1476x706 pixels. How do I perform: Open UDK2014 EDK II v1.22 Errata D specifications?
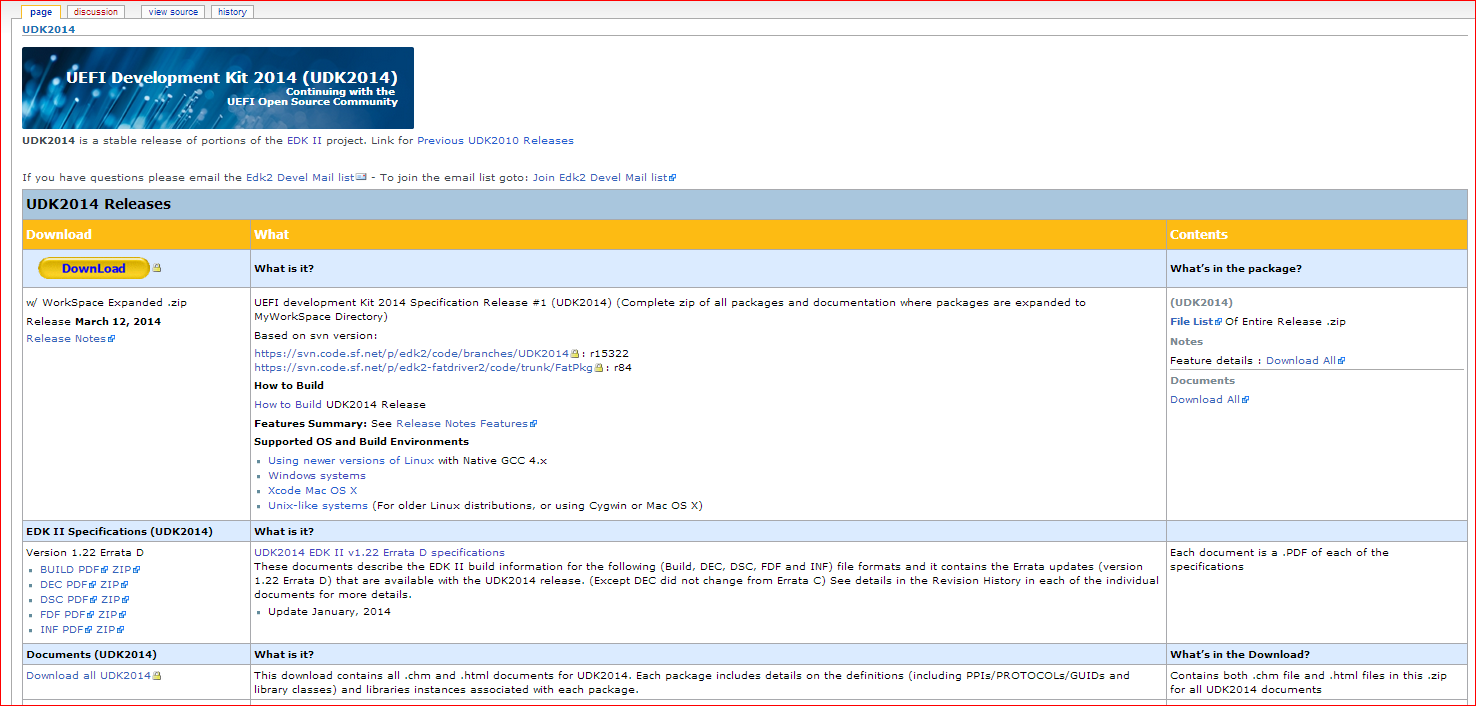379,553
